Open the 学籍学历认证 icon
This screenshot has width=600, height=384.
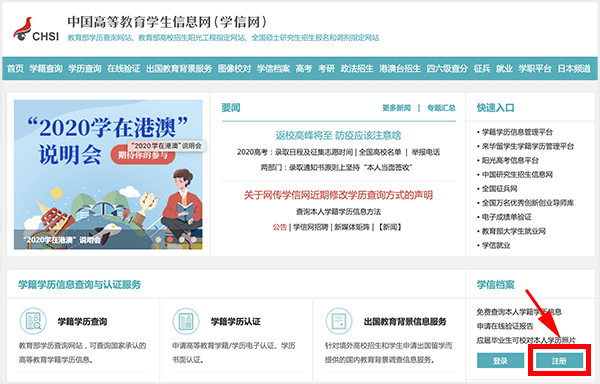[x=186, y=321]
